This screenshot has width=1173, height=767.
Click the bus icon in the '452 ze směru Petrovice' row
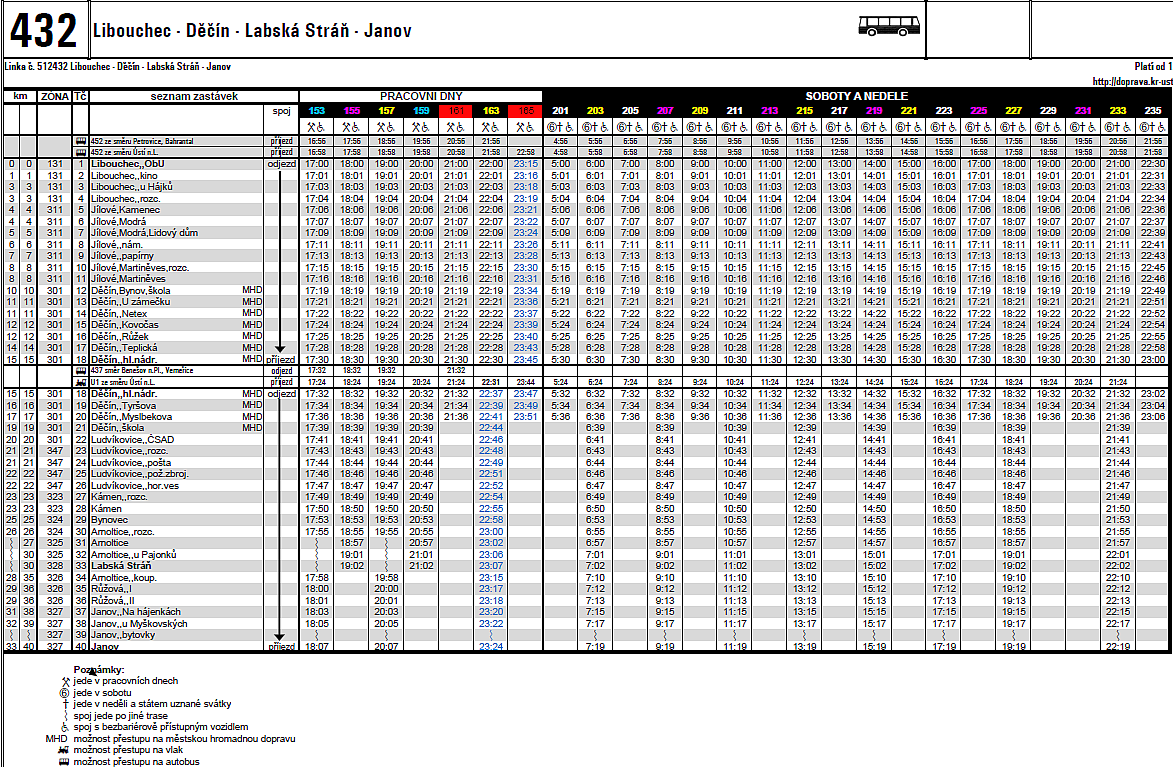pos(82,141)
